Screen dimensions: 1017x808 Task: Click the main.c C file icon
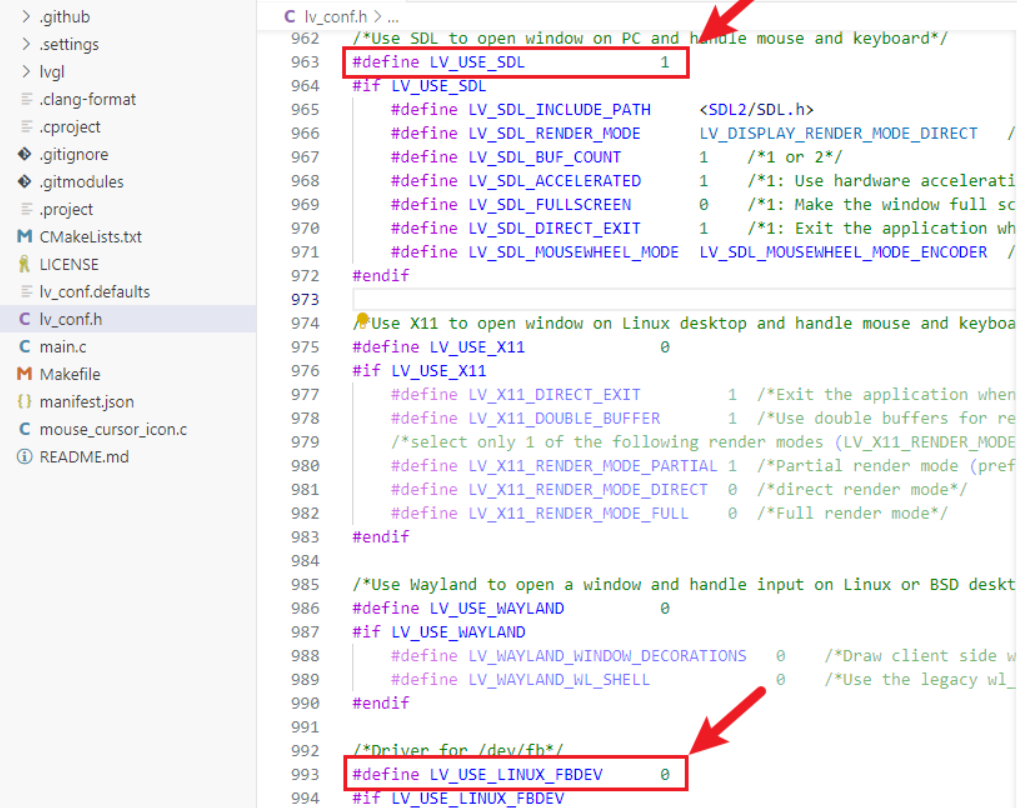click(25, 346)
